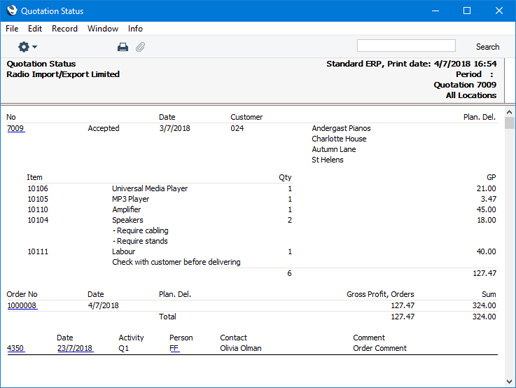Click items GP total 127.47
516x388 pixels.
[x=485, y=273]
